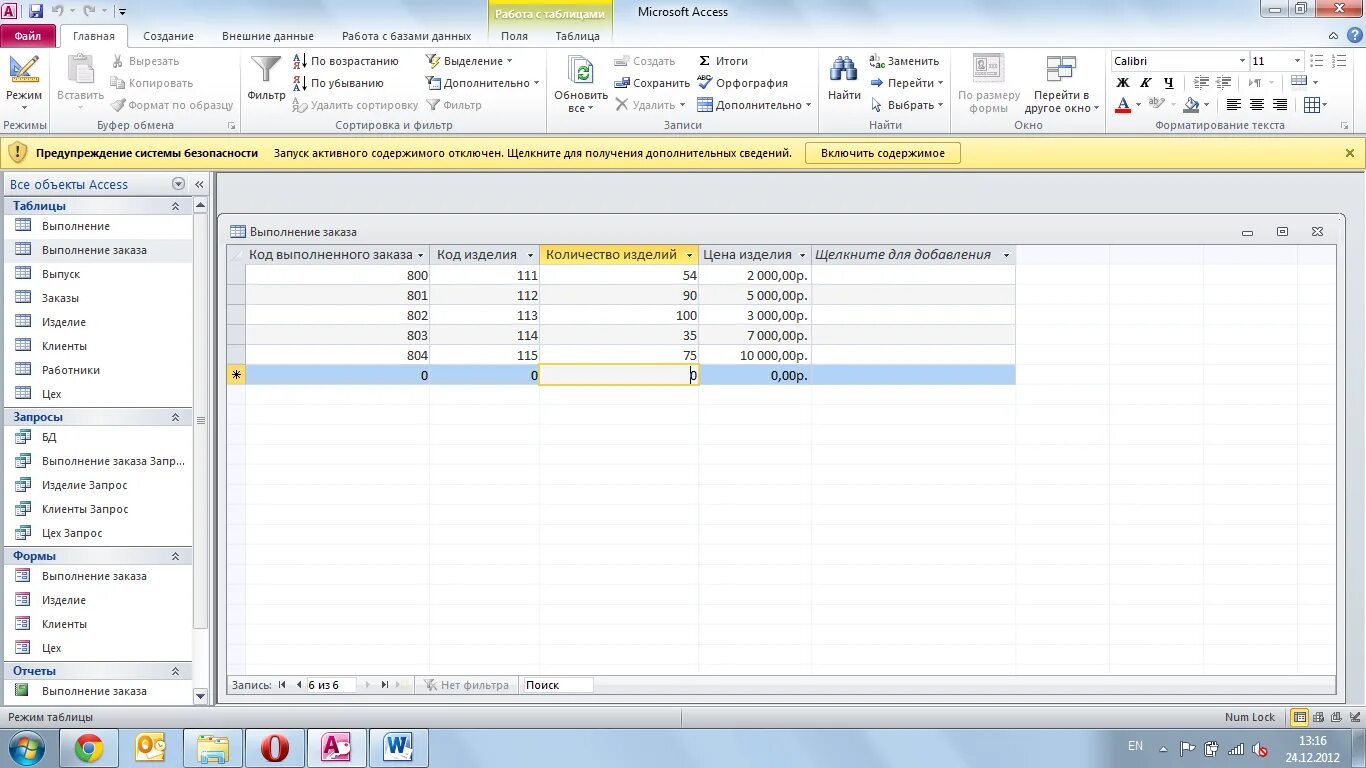Screen dimensions: 1366x768
Task: Select cell with price 7 000,00р.
Action: coord(754,335)
